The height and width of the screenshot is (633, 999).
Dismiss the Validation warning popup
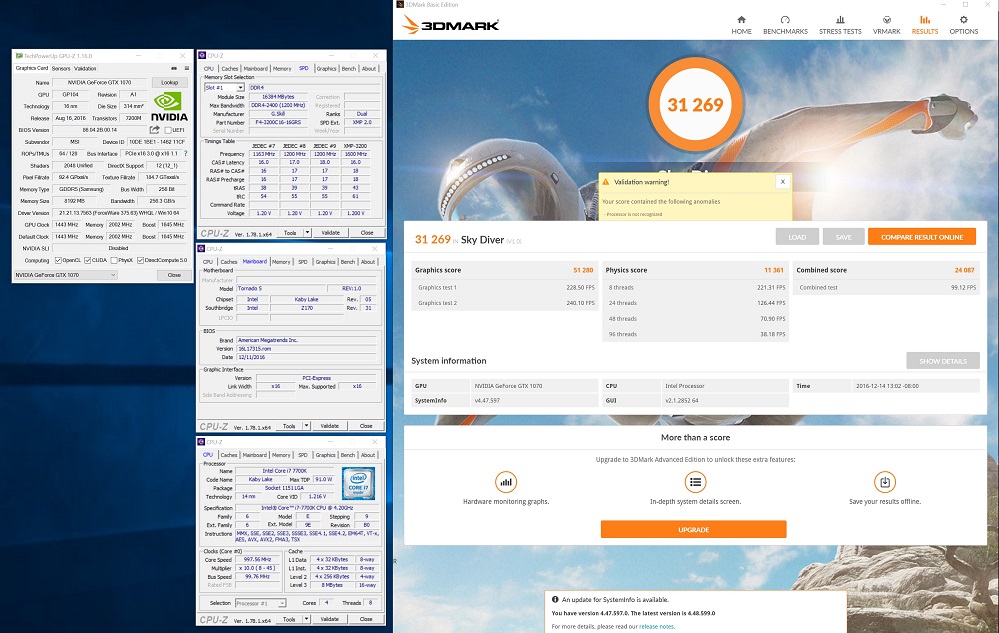point(782,182)
